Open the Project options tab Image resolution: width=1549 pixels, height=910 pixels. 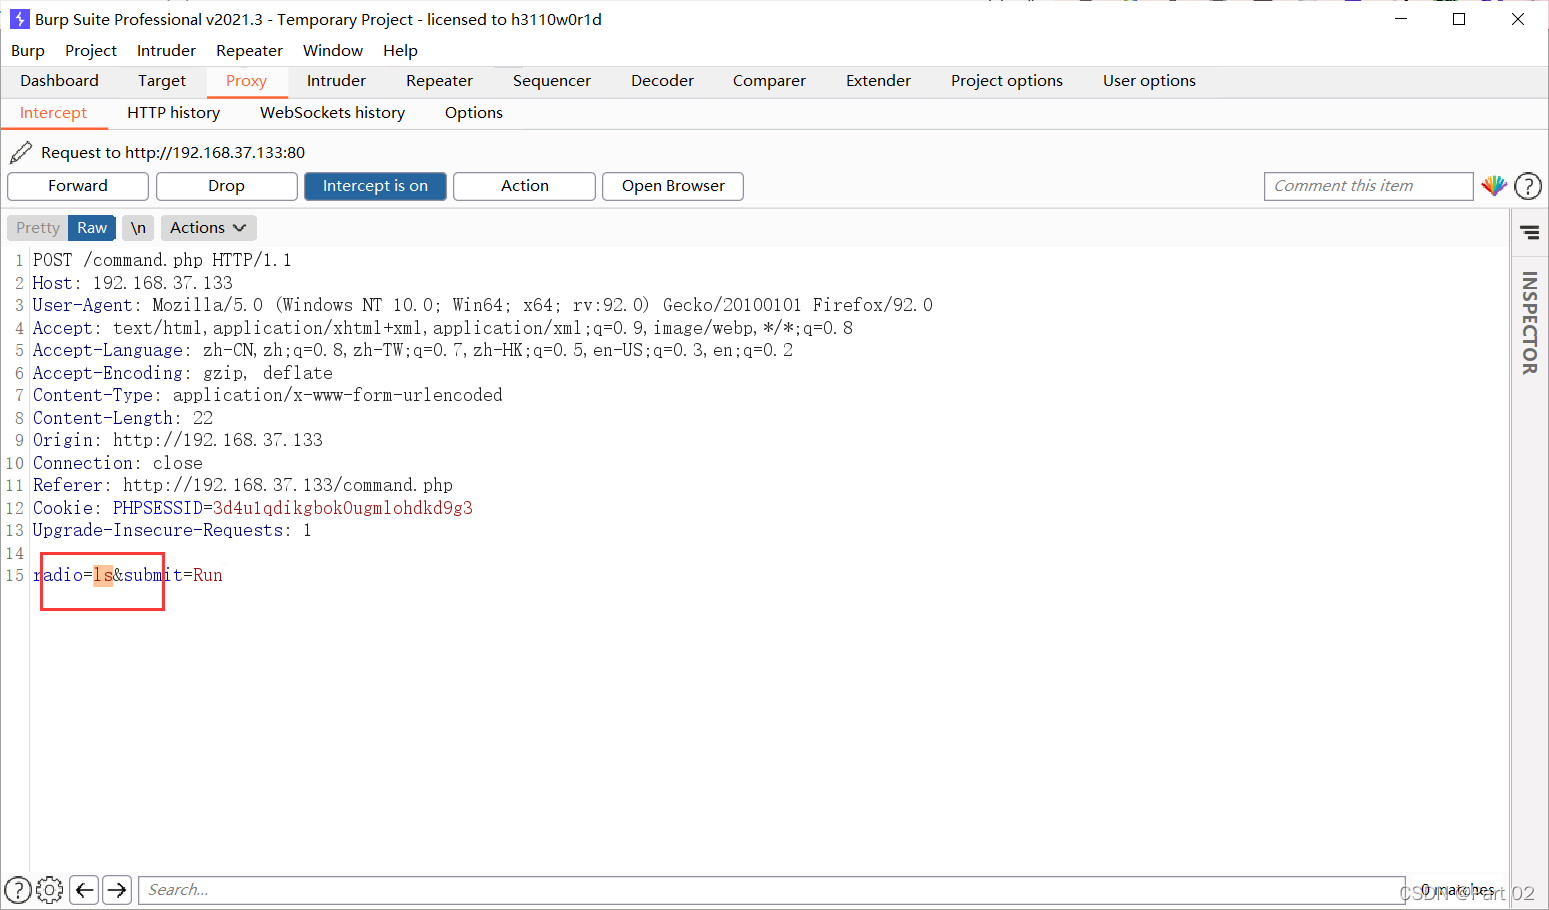[1007, 81]
